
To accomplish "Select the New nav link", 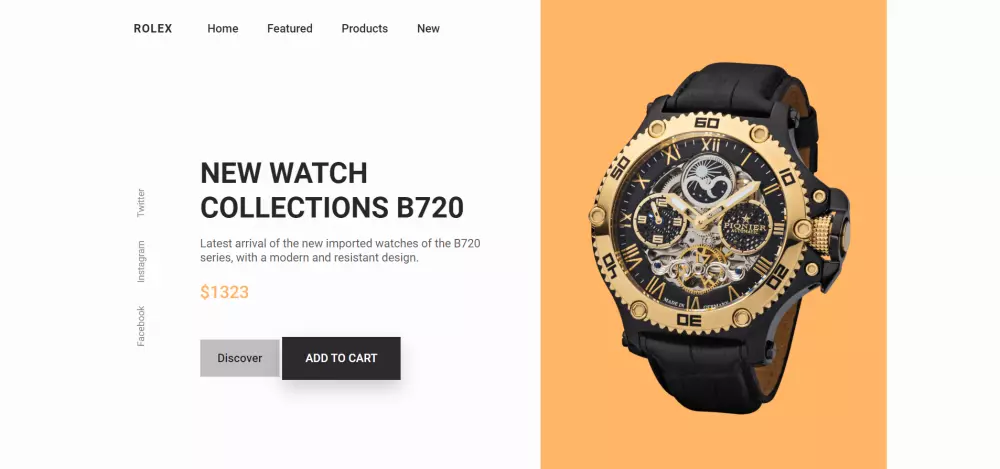I will (428, 29).
